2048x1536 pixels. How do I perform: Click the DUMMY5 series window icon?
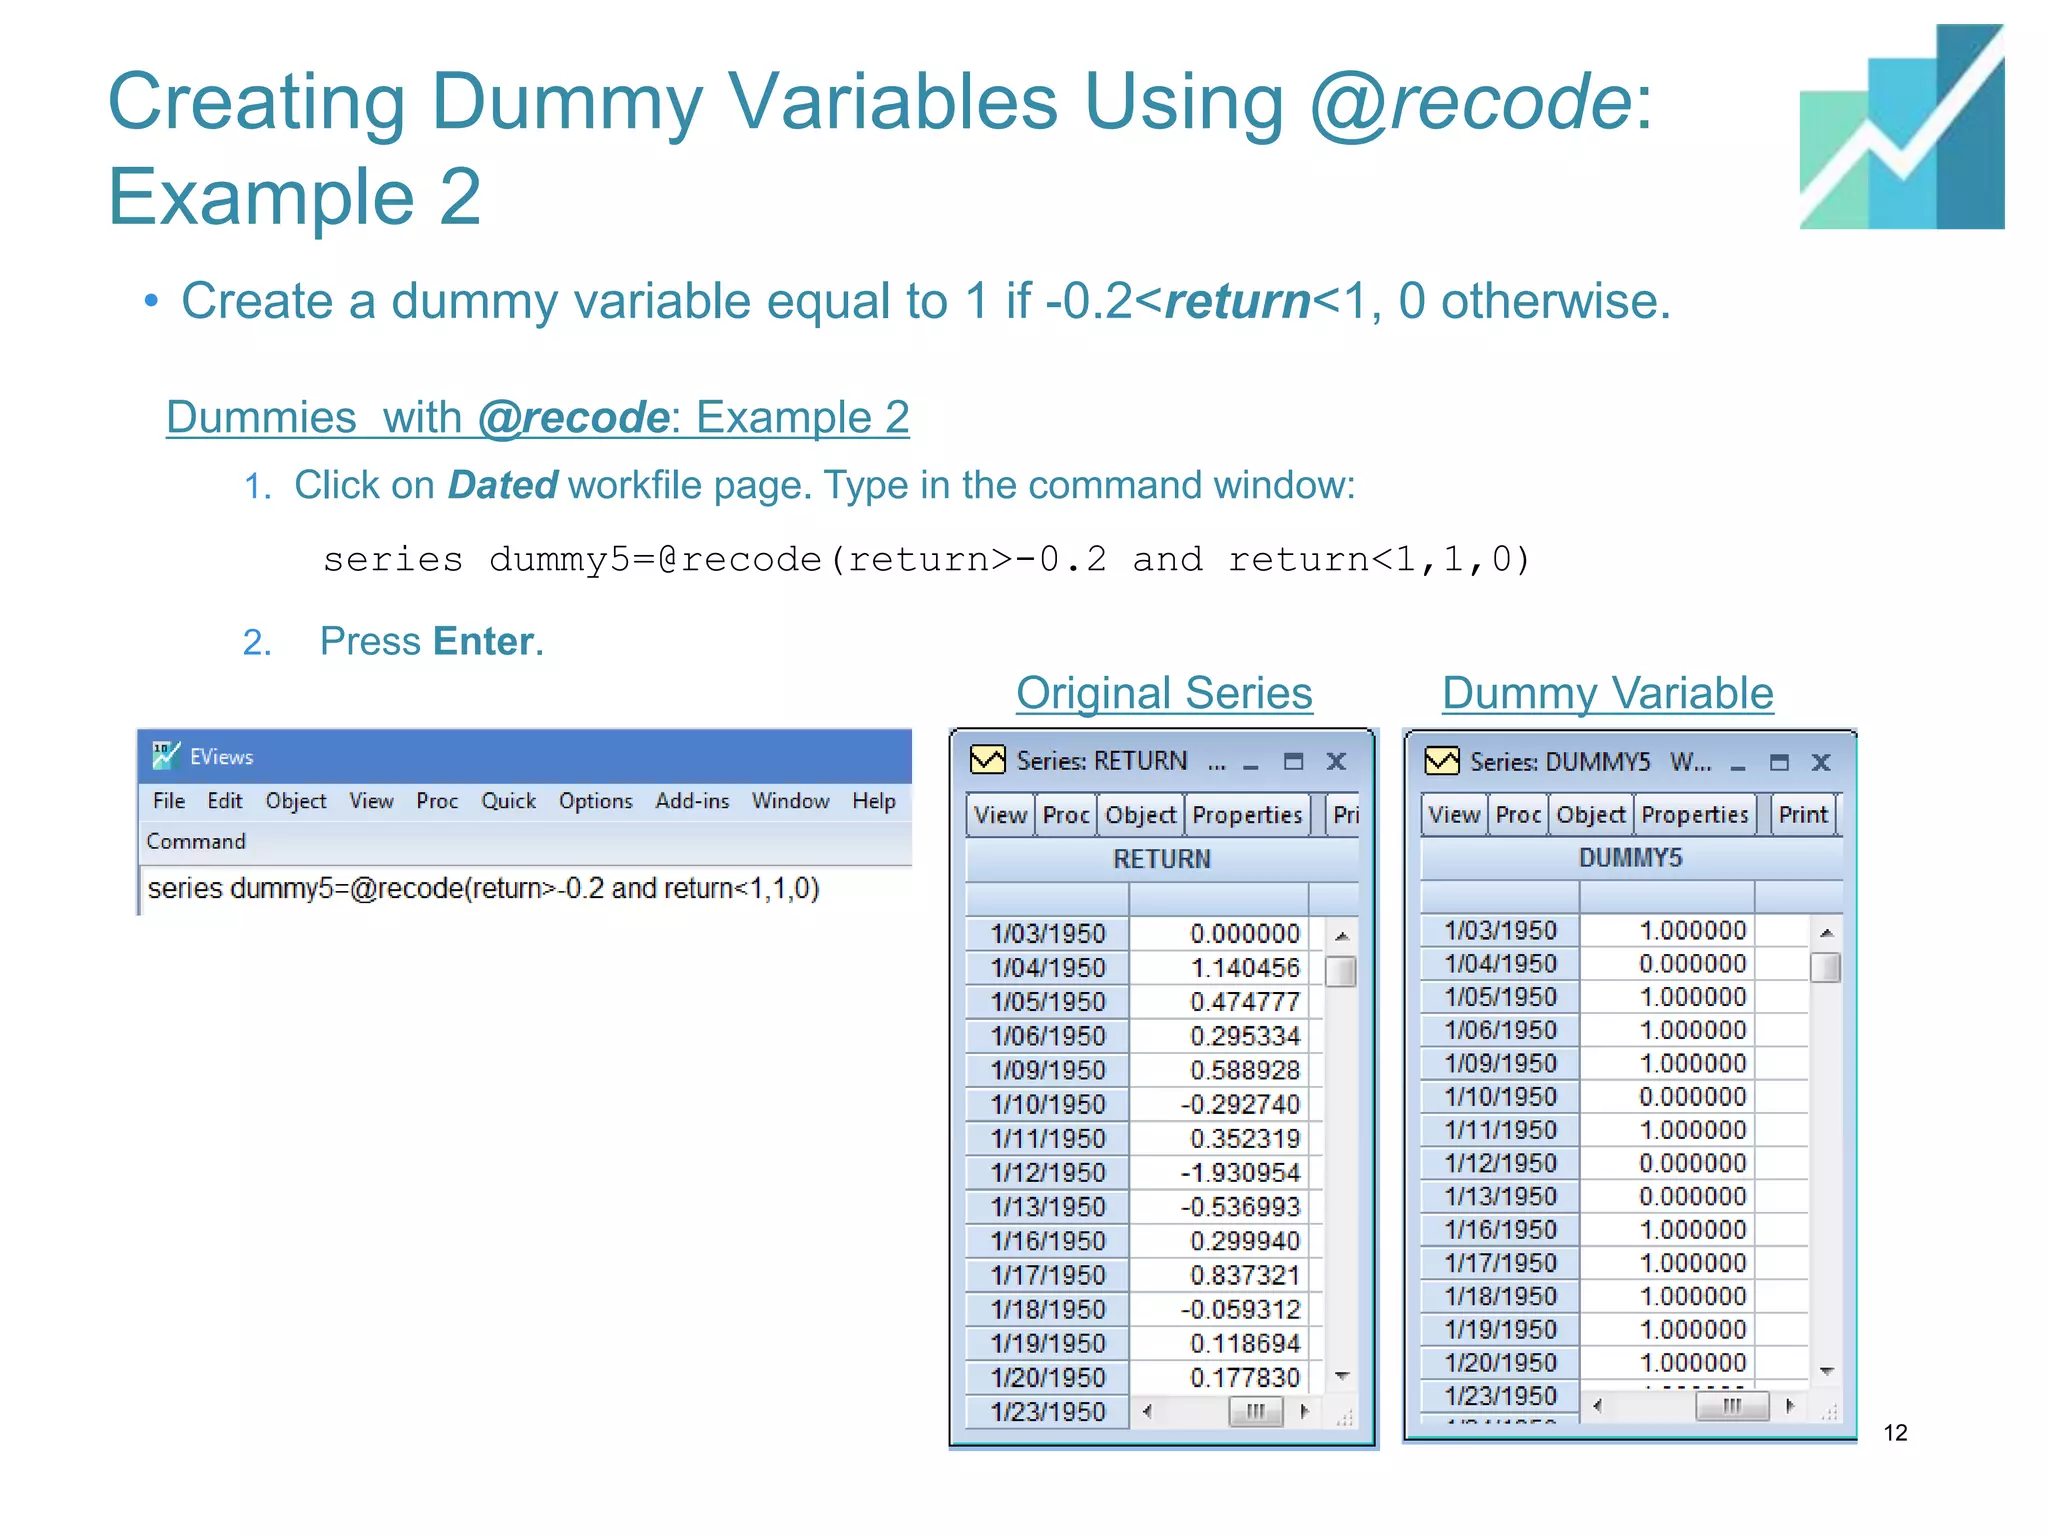(x=1441, y=762)
